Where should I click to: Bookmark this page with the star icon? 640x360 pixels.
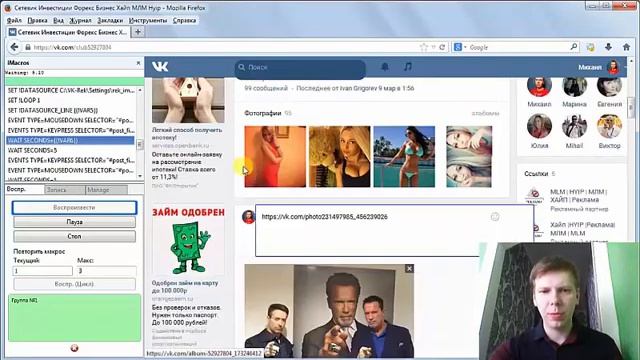(424, 47)
